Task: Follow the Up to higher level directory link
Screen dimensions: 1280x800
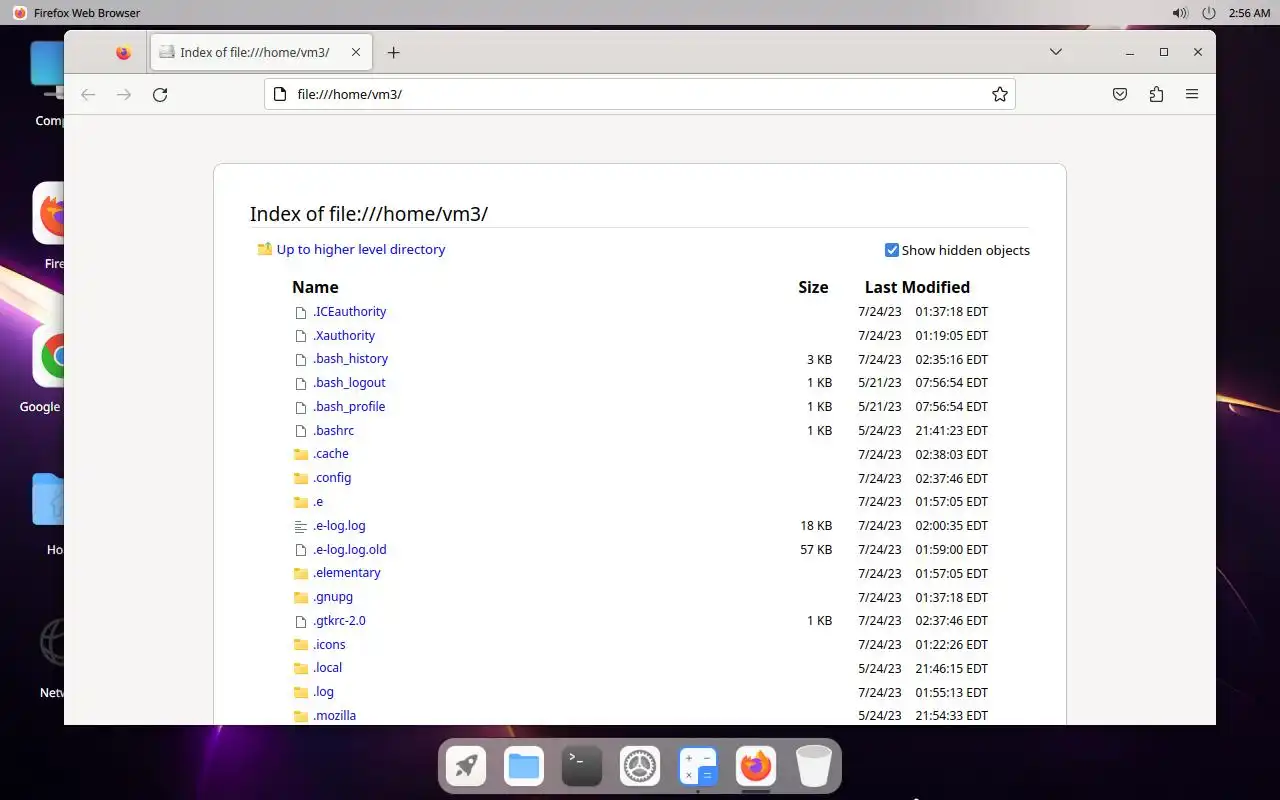Action: coord(361,249)
